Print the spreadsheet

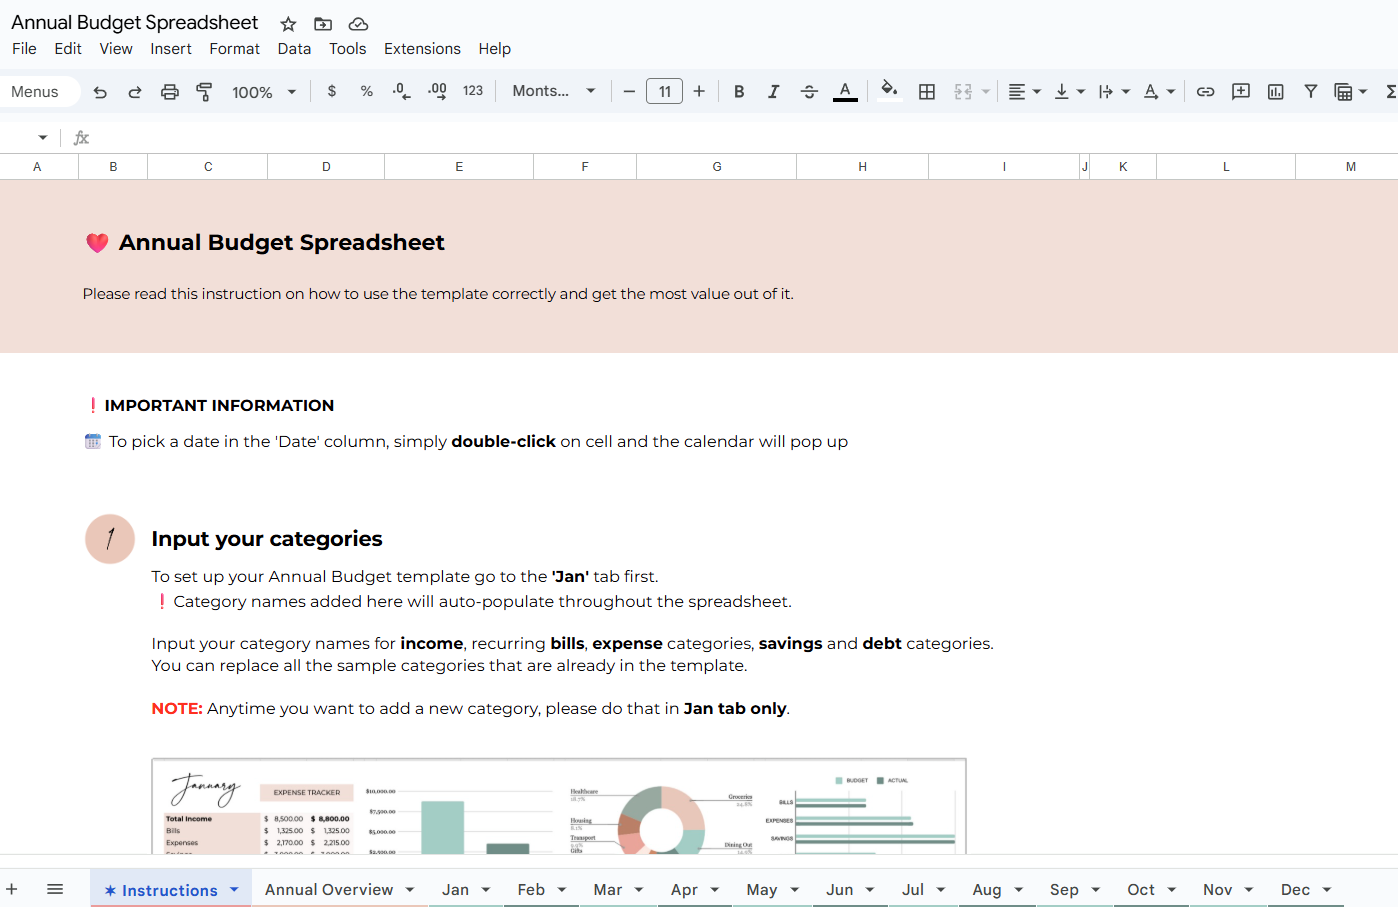[x=170, y=92]
